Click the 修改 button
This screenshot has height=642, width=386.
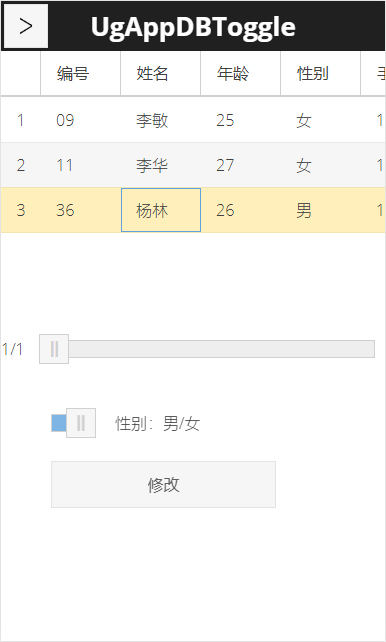163,484
